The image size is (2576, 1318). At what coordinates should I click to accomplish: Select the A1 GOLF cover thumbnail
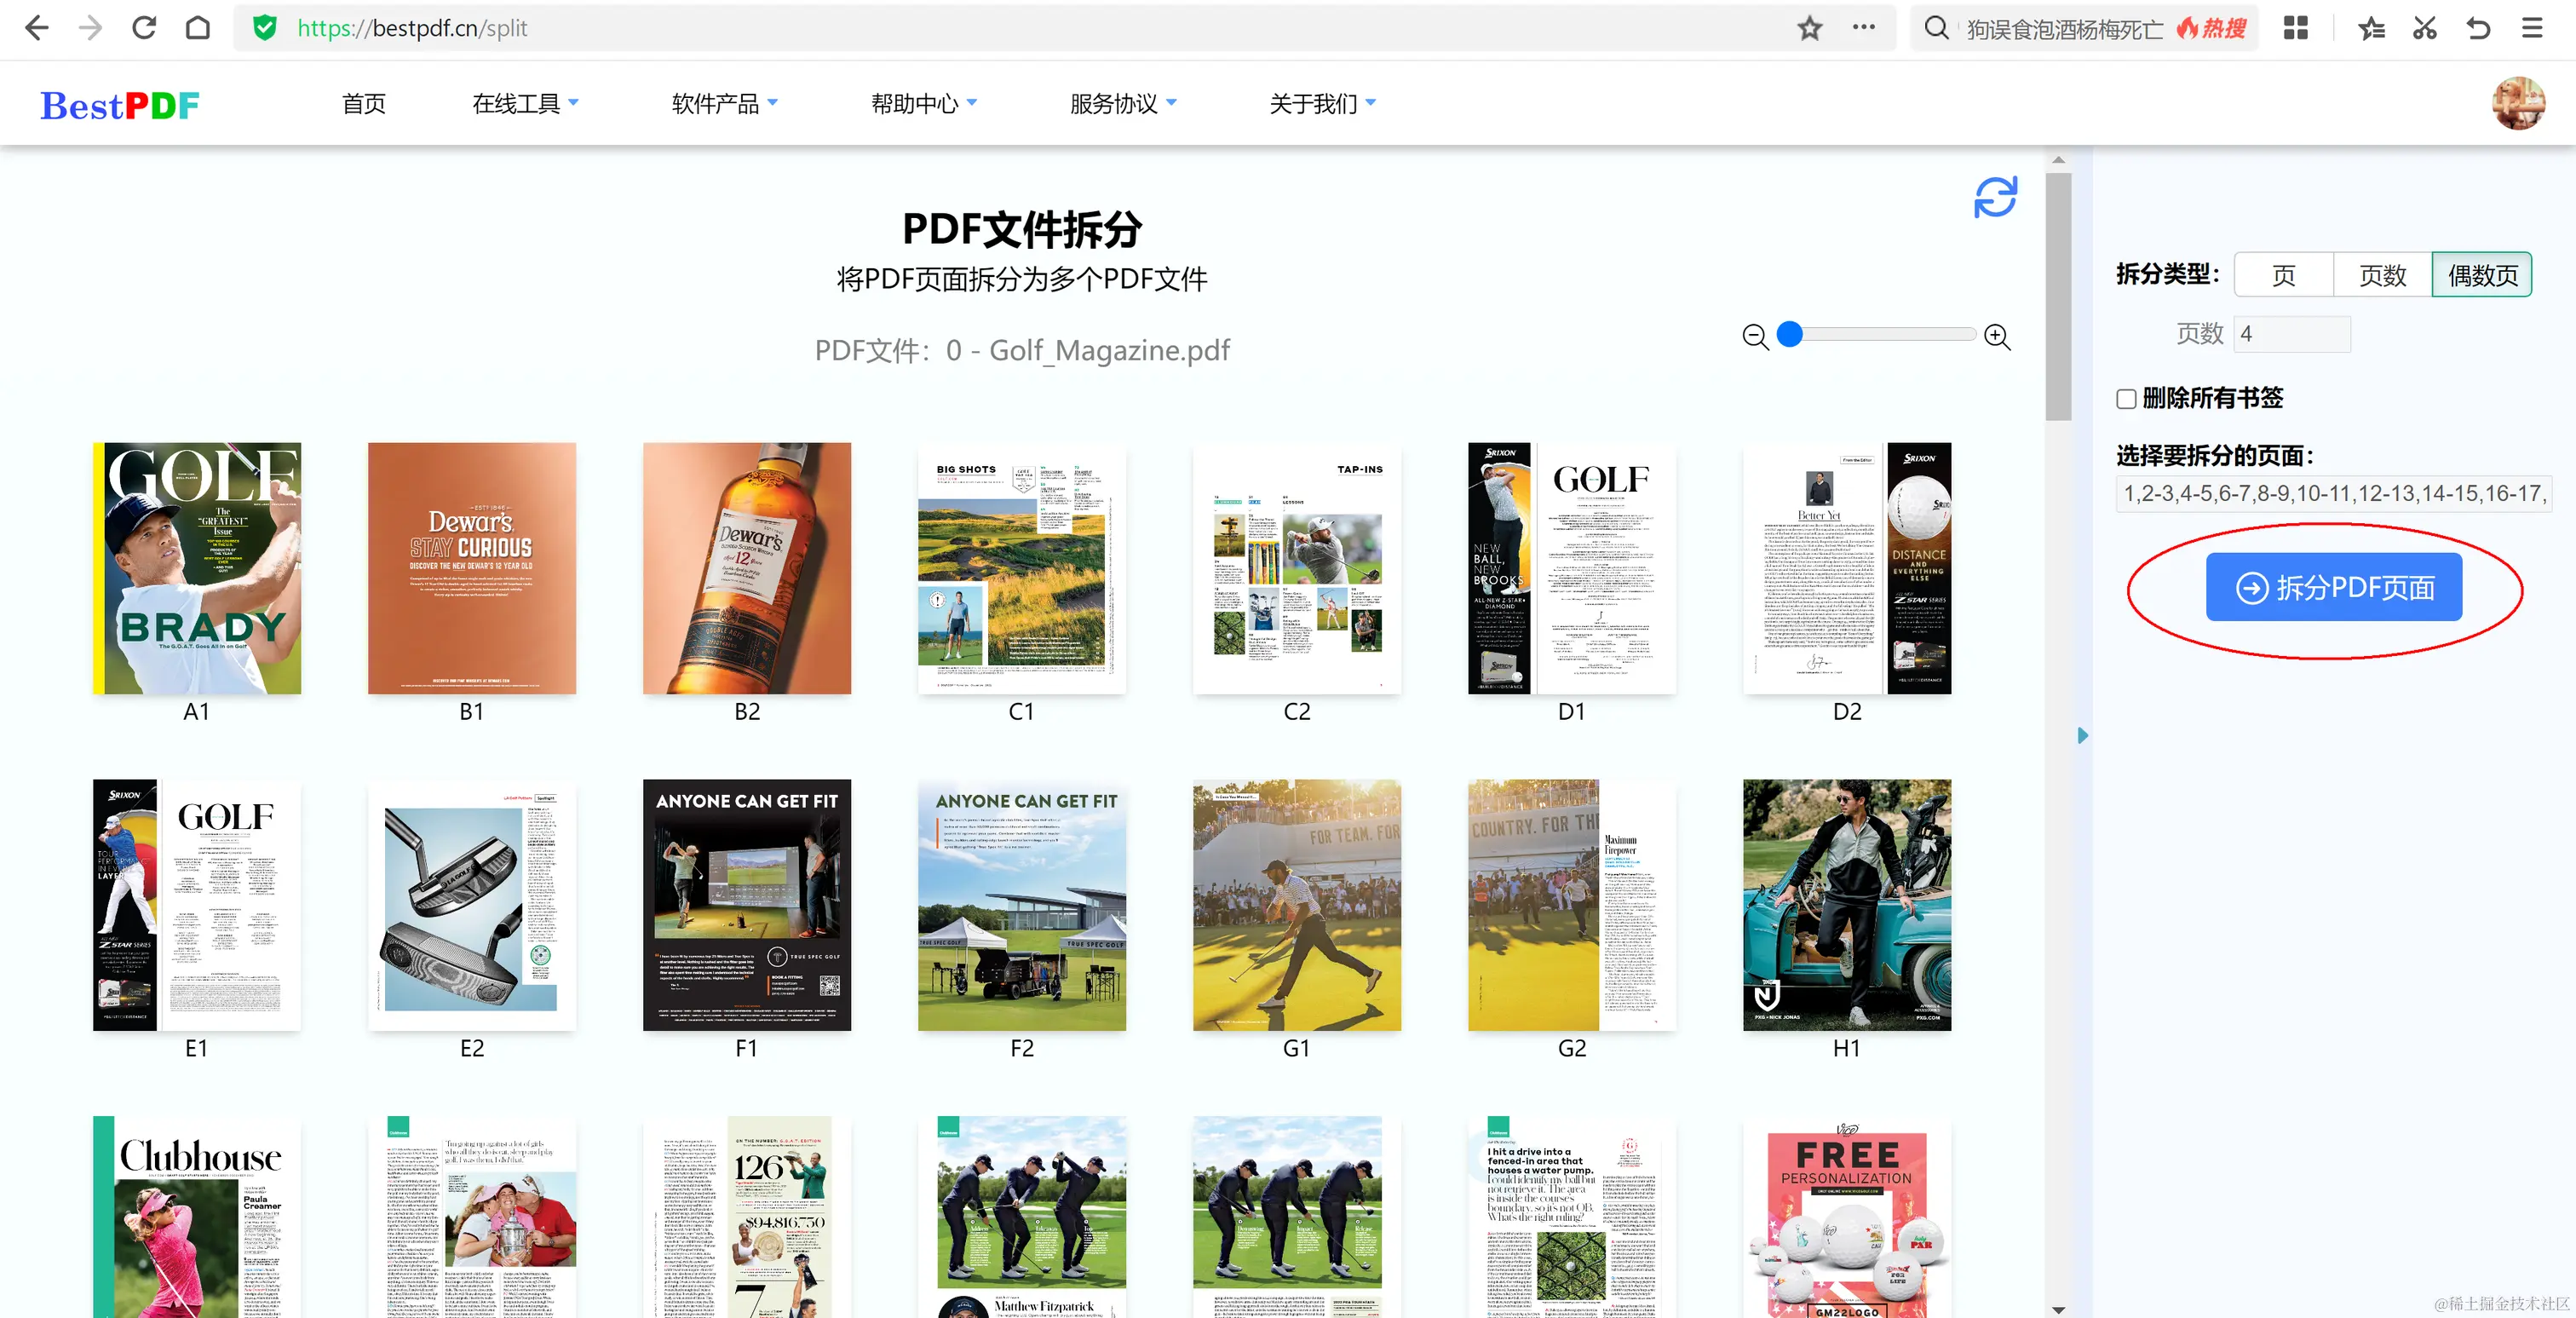tap(197, 568)
